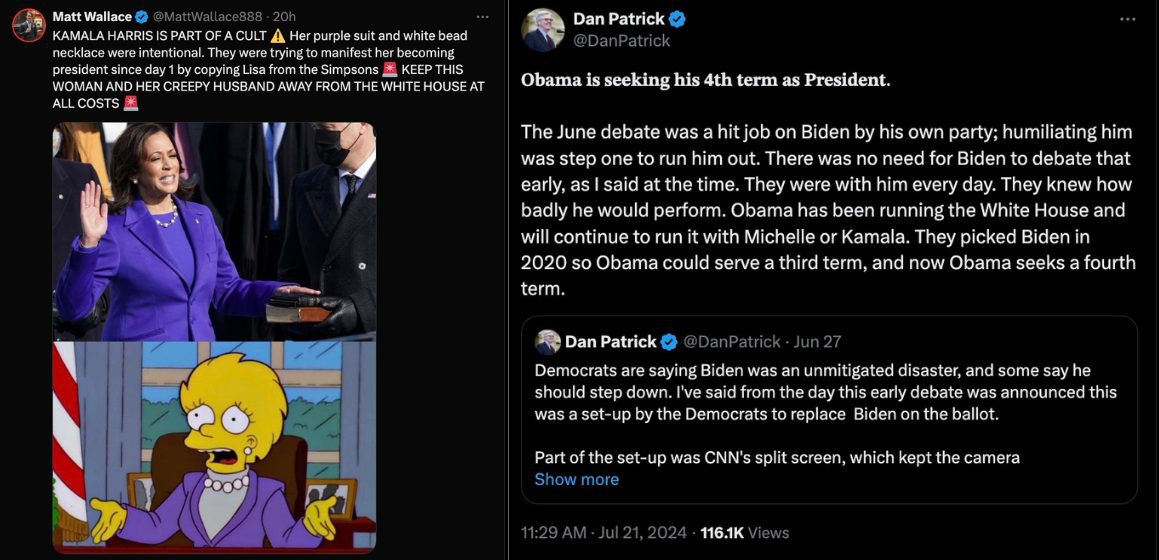The image size is (1159, 560).
Task: Open the 20h timestamp on Matt Wallace's tweet
Action: click(x=284, y=17)
